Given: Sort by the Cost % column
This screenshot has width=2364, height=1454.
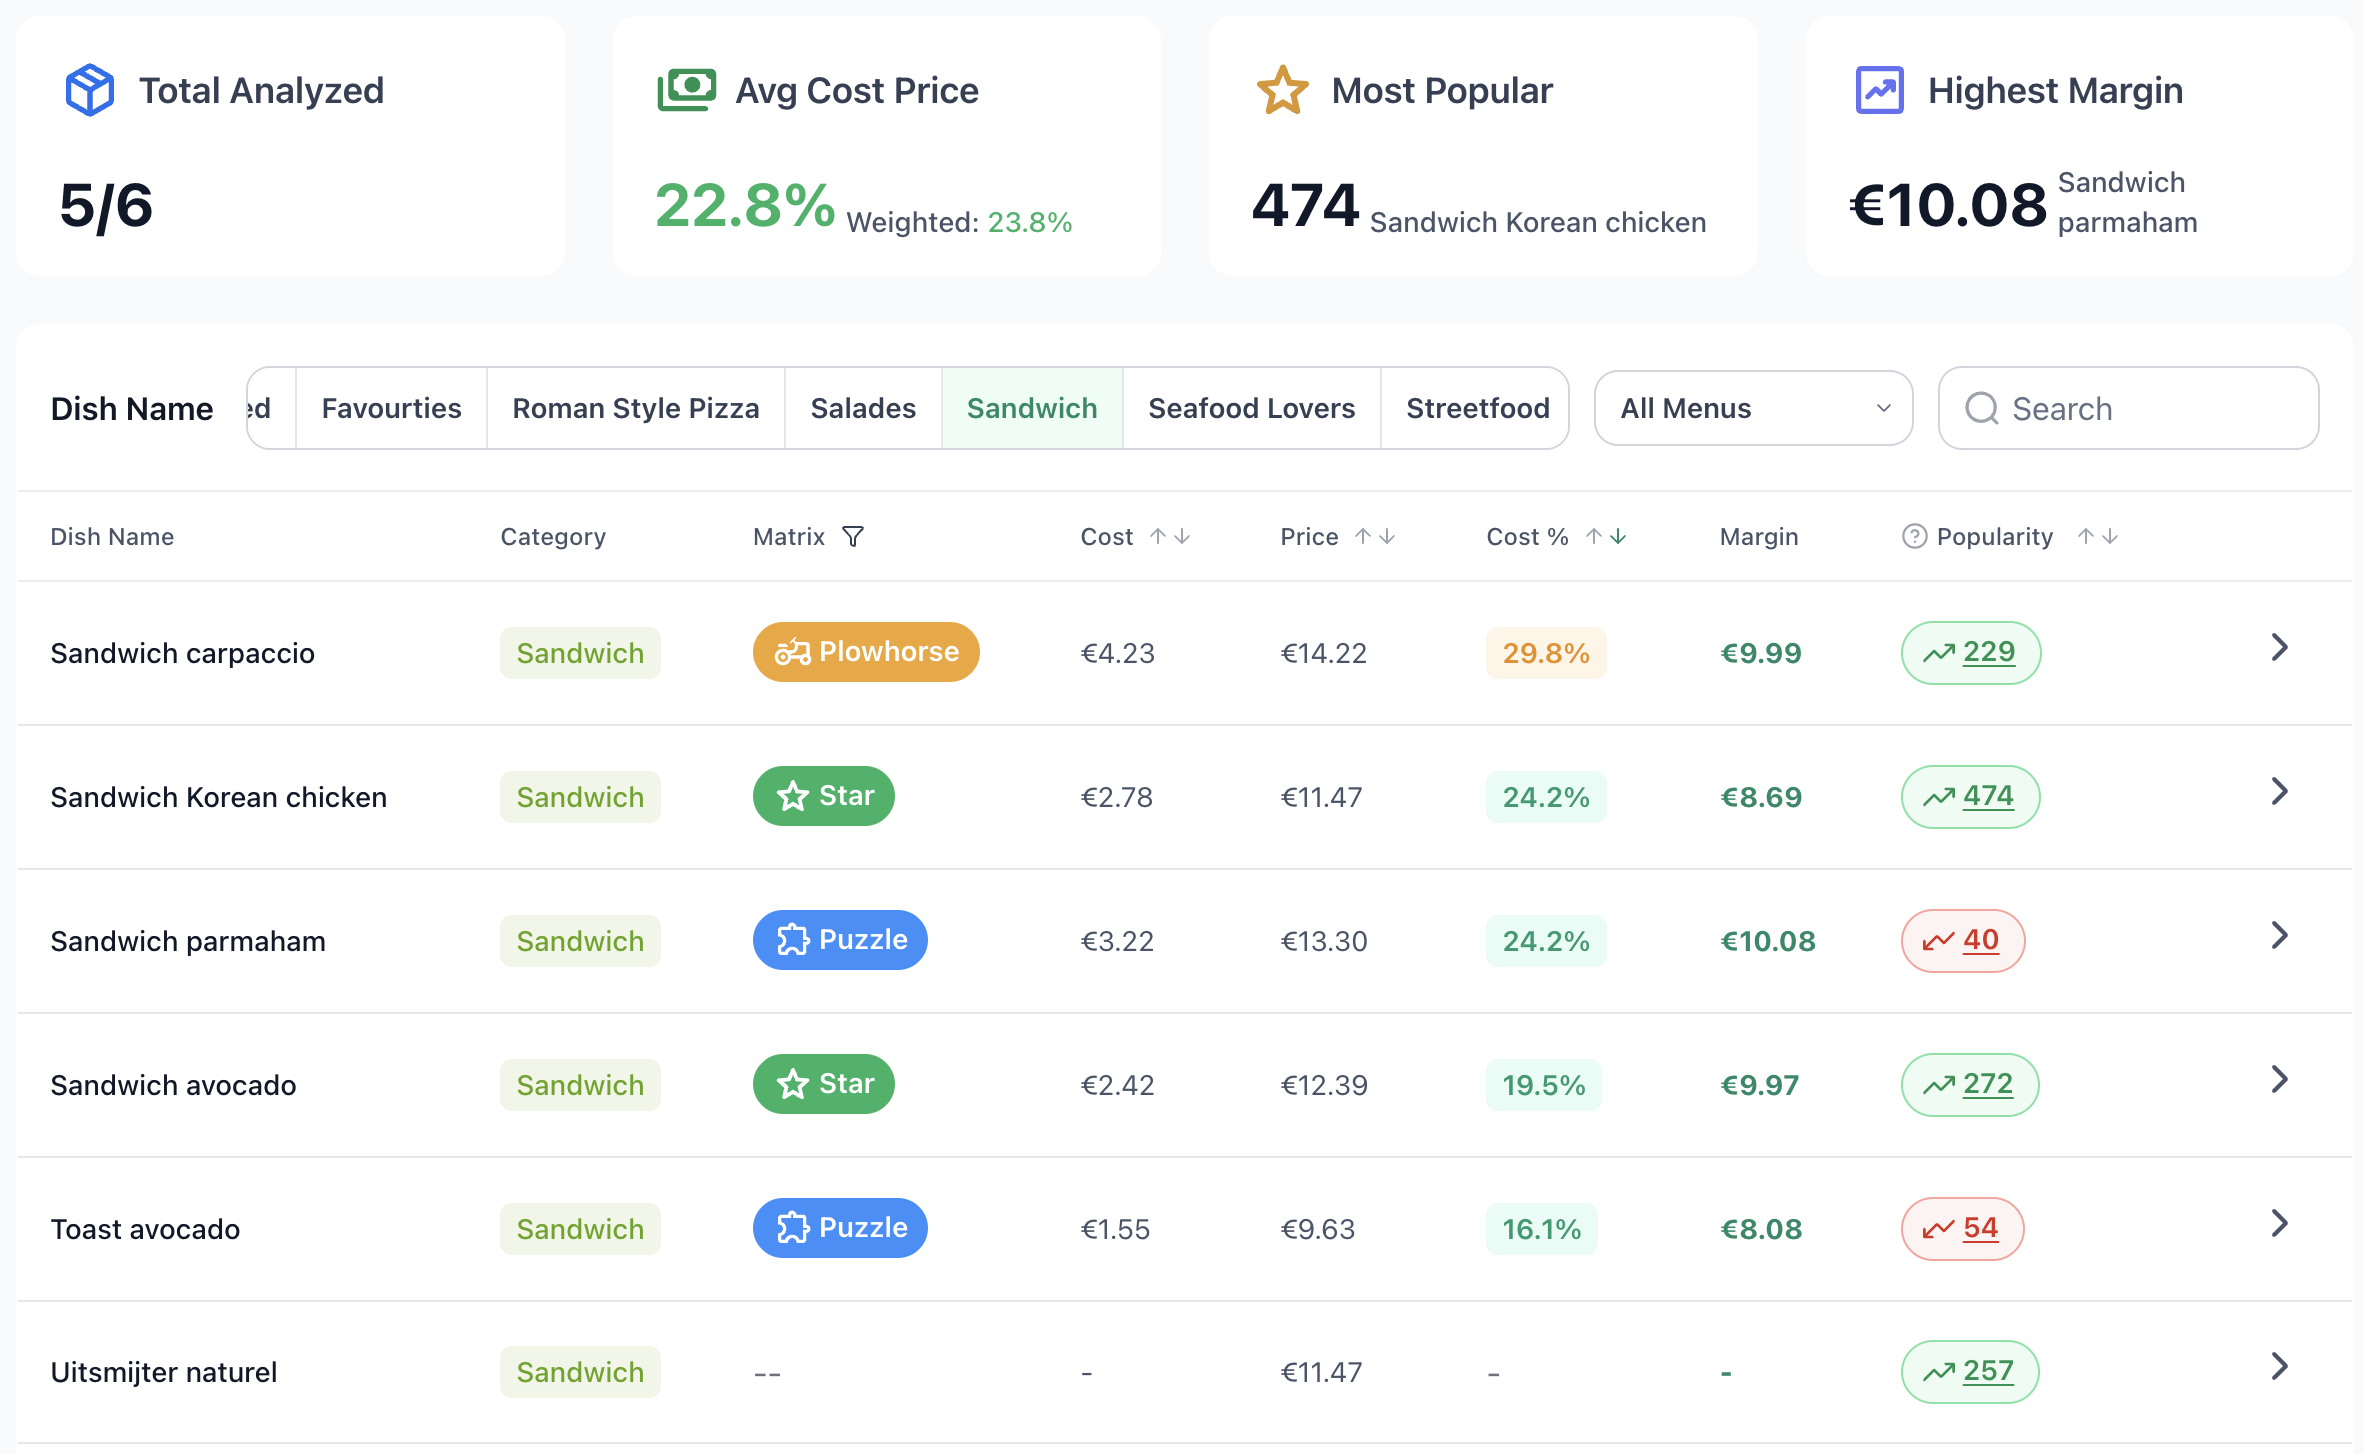Looking at the screenshot, I should pyautogui.click(x=1606, y=537).
